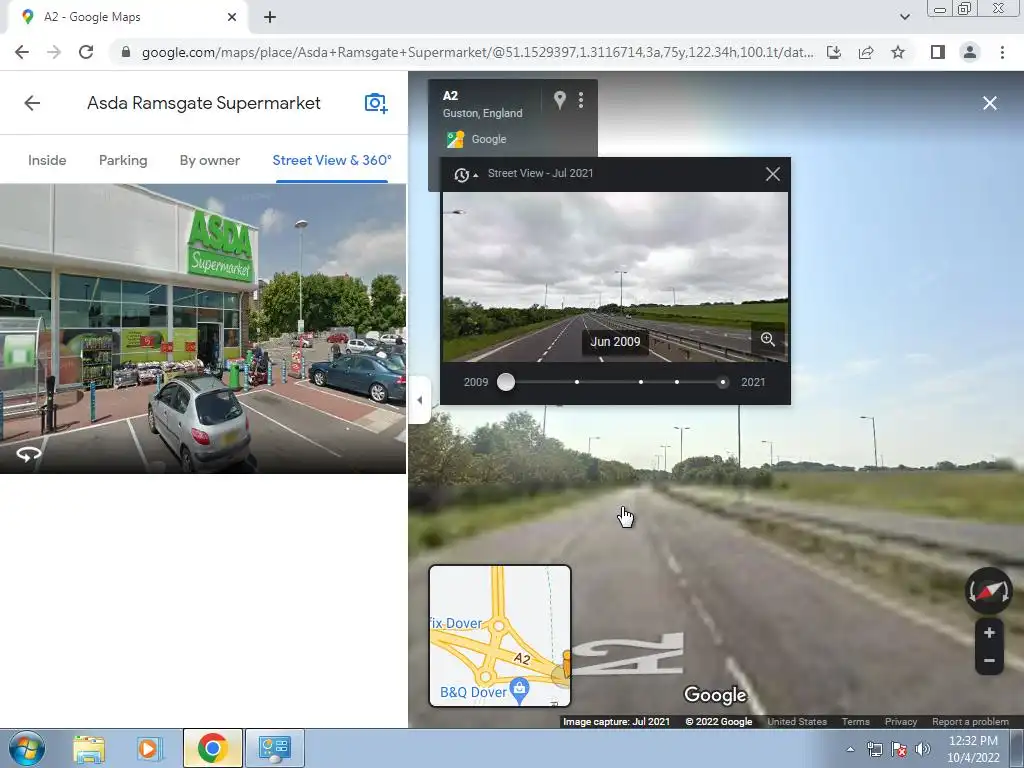1024x768 pixels.
Task: Open File Explorer from taskbar
Action: click(x=89, y=748)
